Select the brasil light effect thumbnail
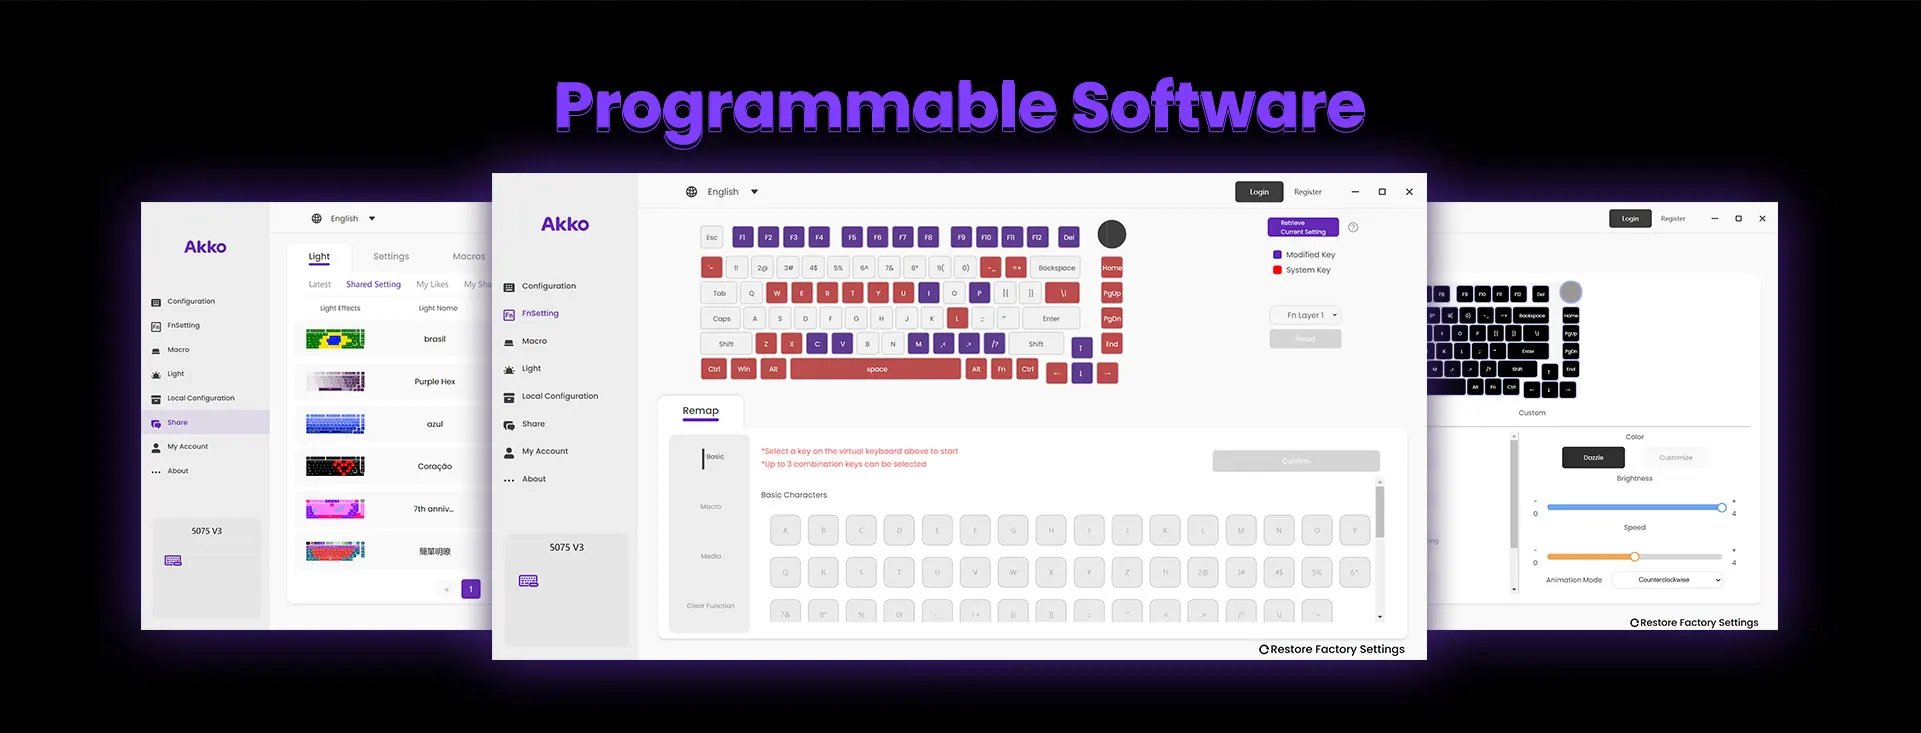Viewport: 1921px width, 733px height. [x=335, y=339]
